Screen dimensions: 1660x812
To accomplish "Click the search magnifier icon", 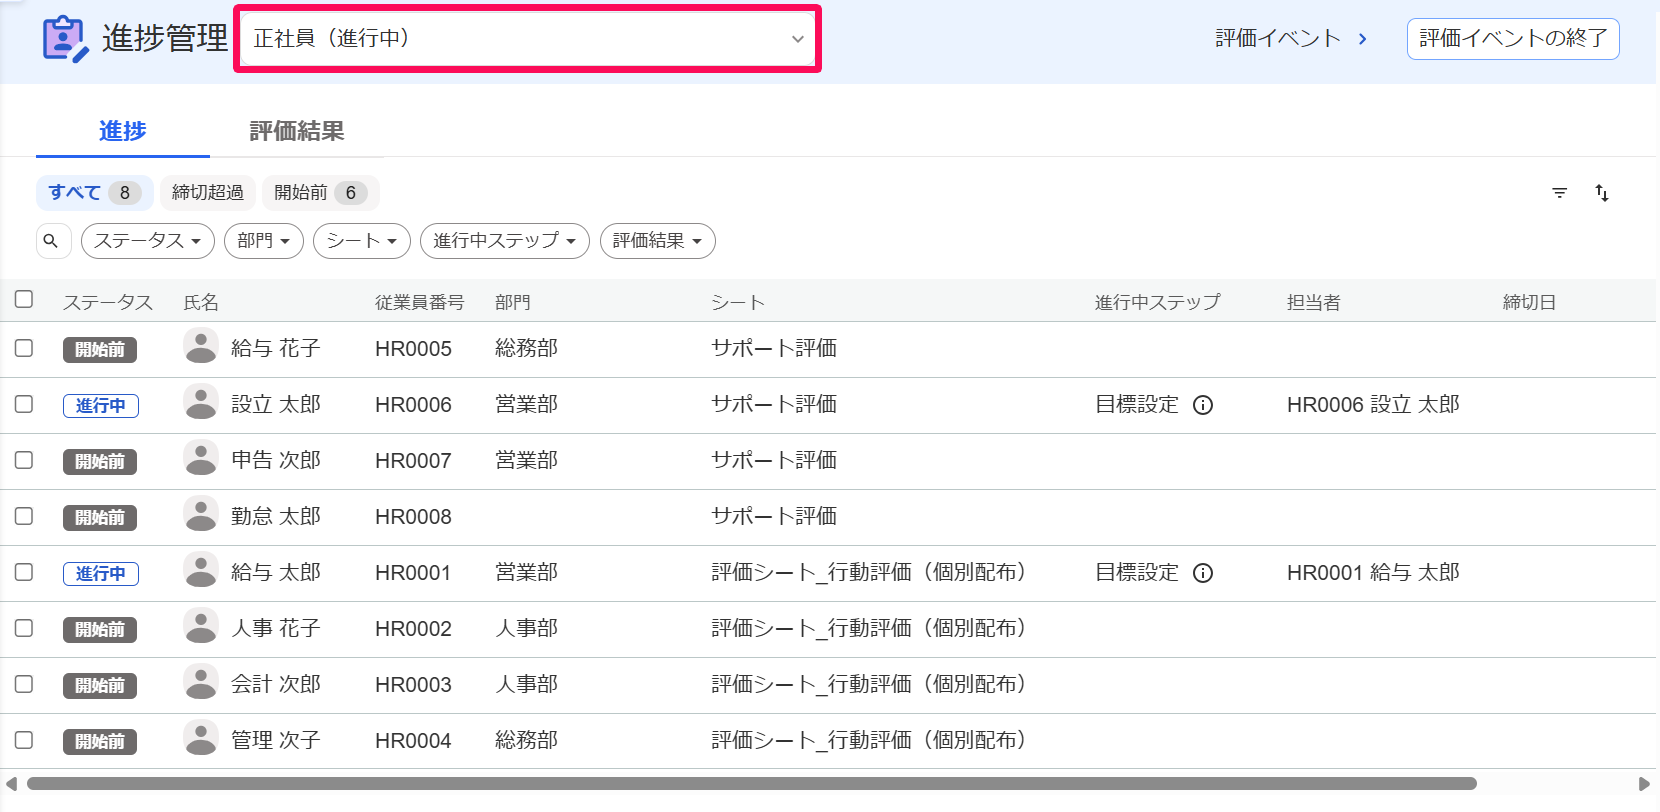I will pos(52,241).
